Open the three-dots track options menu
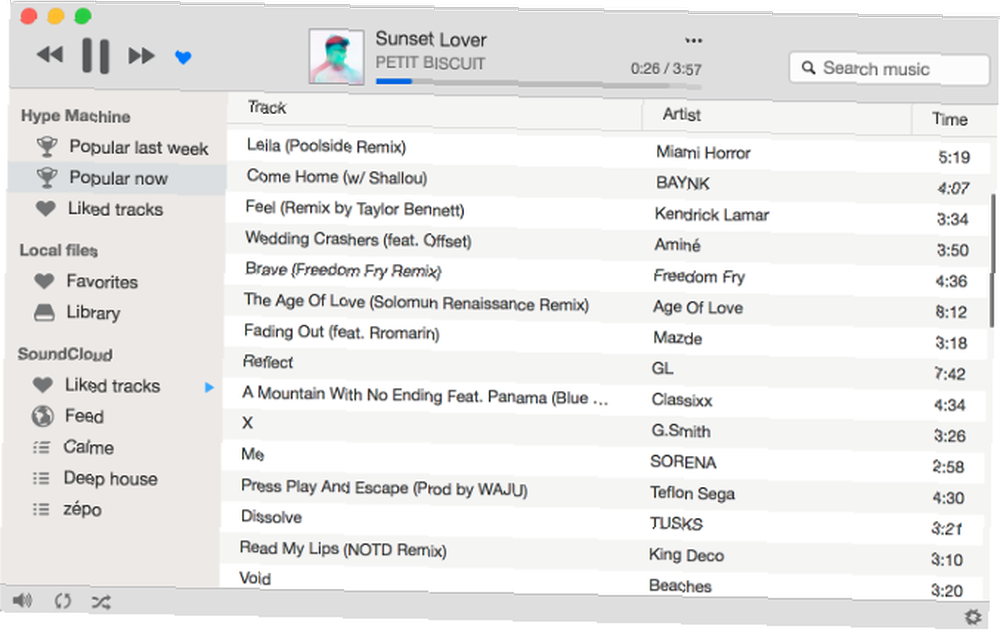This screenshot has width=1000, height=632. click(x=693, y=40)
